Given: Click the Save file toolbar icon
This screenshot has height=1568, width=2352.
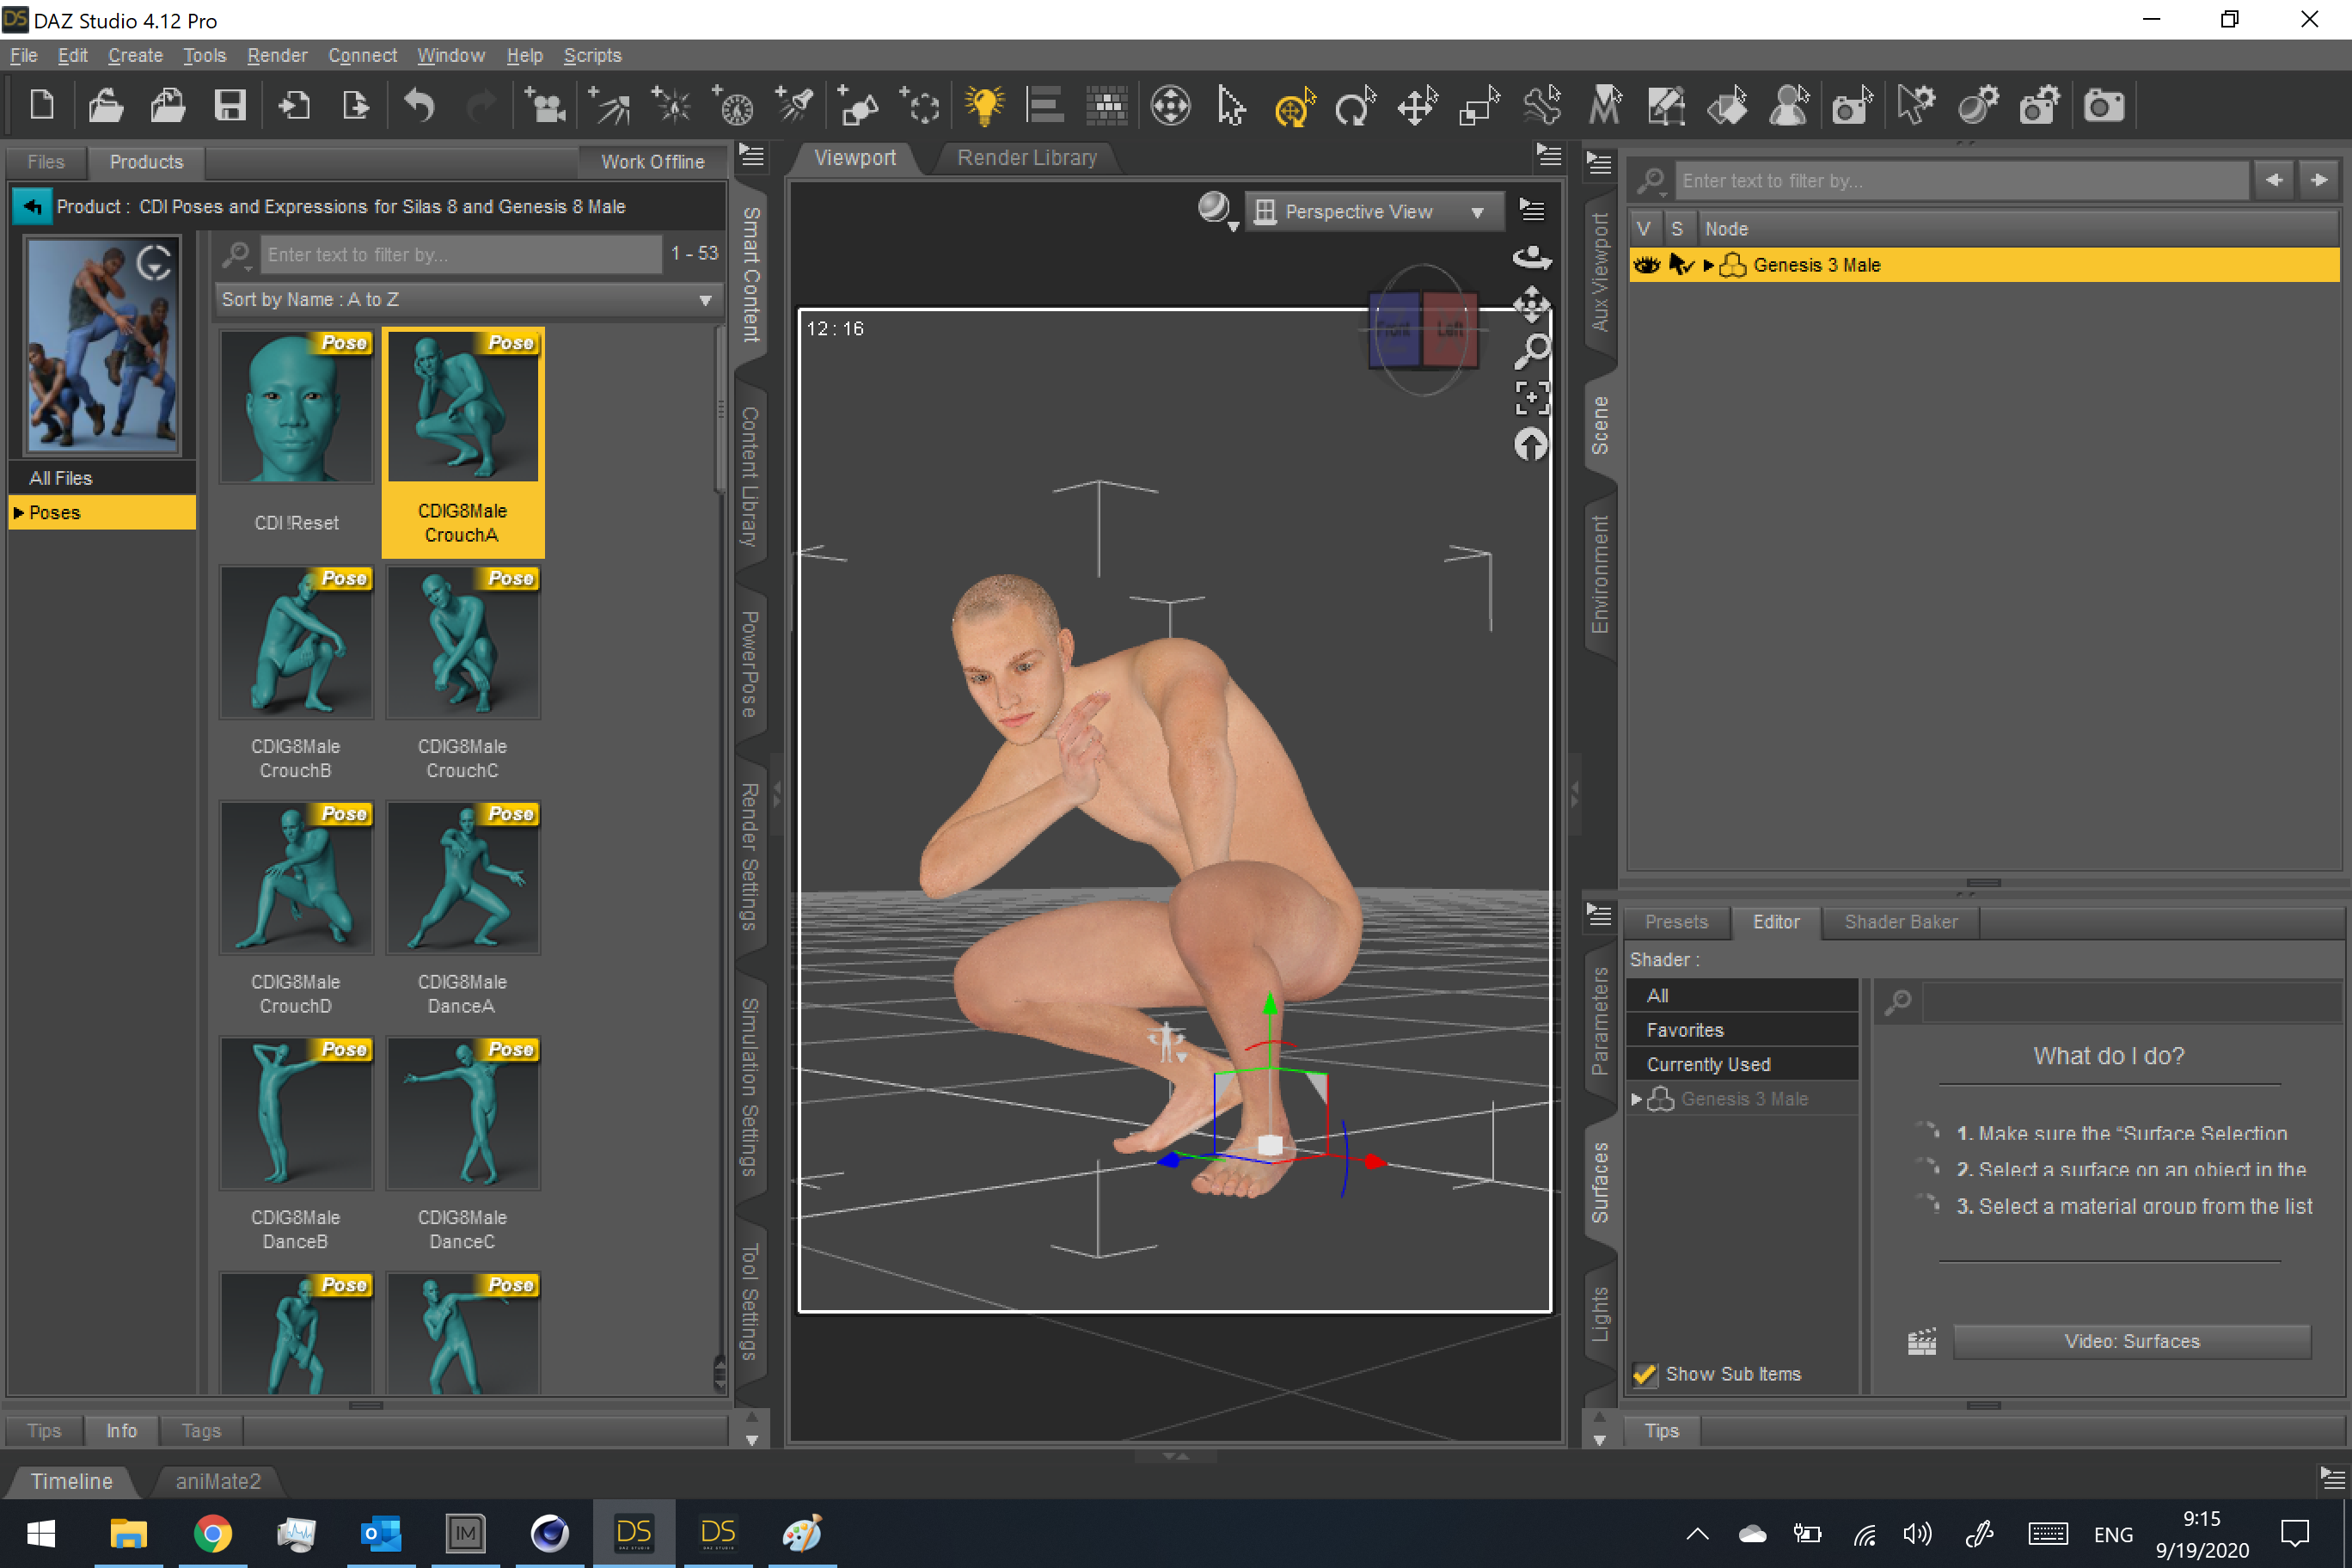Looking at the screenshot, I should pyautogui.click(x=230, y=105).
